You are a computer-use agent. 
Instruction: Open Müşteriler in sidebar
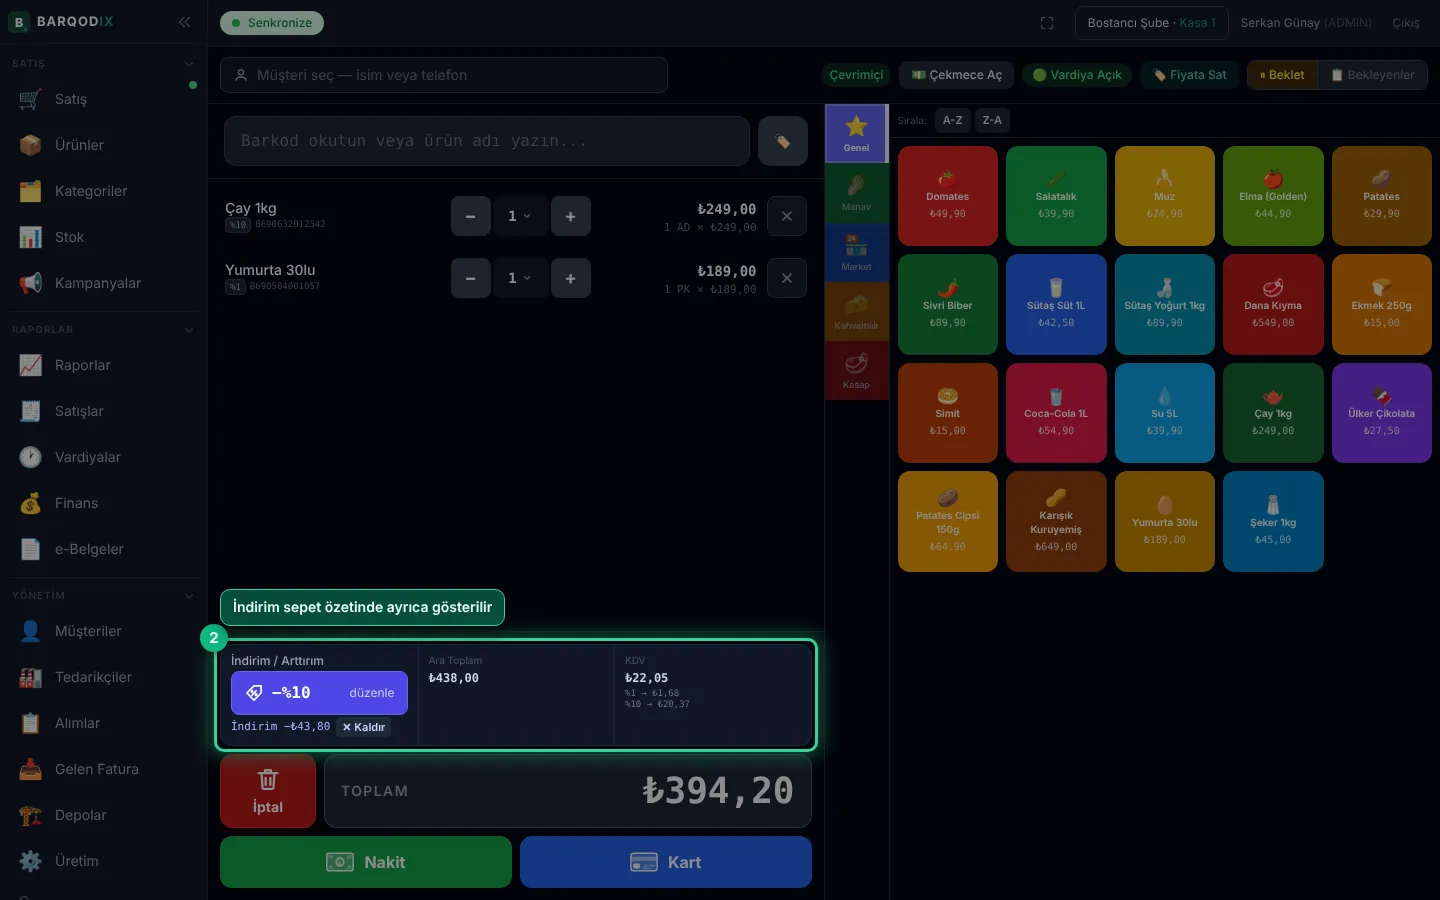(103, 631)
